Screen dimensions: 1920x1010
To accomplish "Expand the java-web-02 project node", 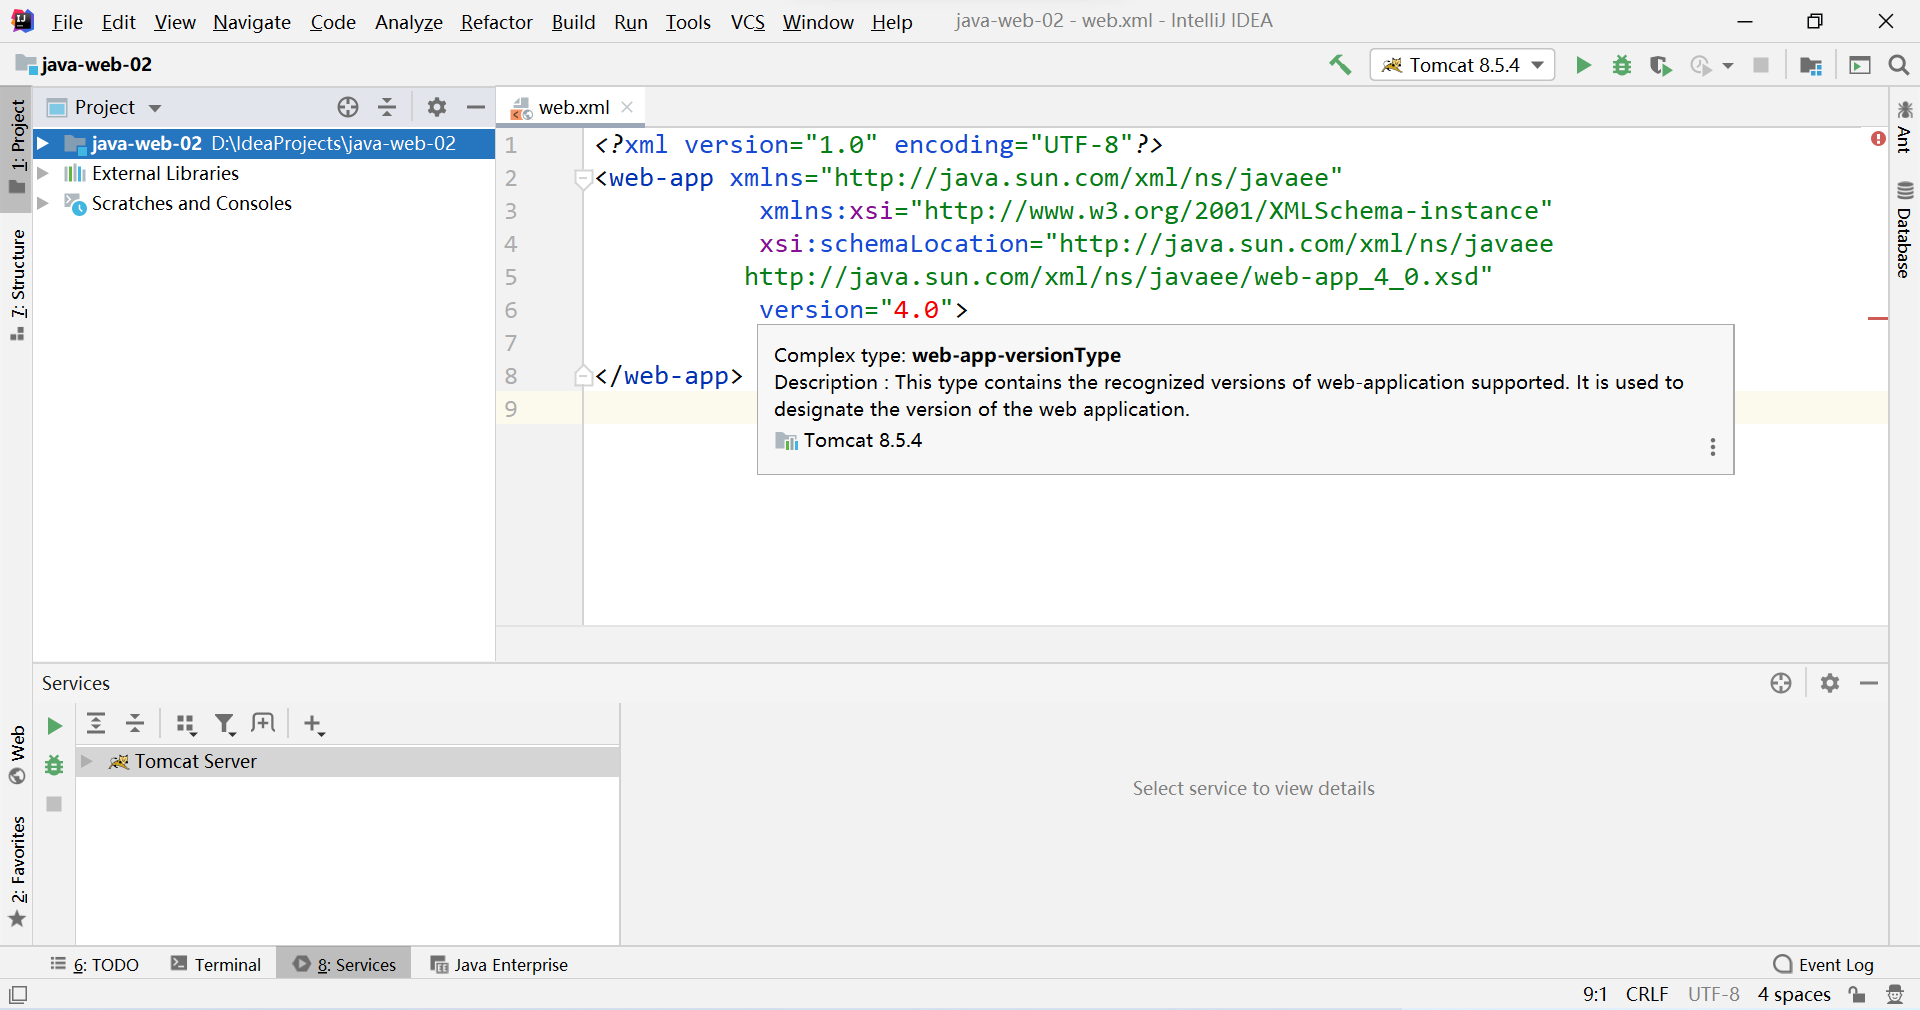I will tap(43, 144).
